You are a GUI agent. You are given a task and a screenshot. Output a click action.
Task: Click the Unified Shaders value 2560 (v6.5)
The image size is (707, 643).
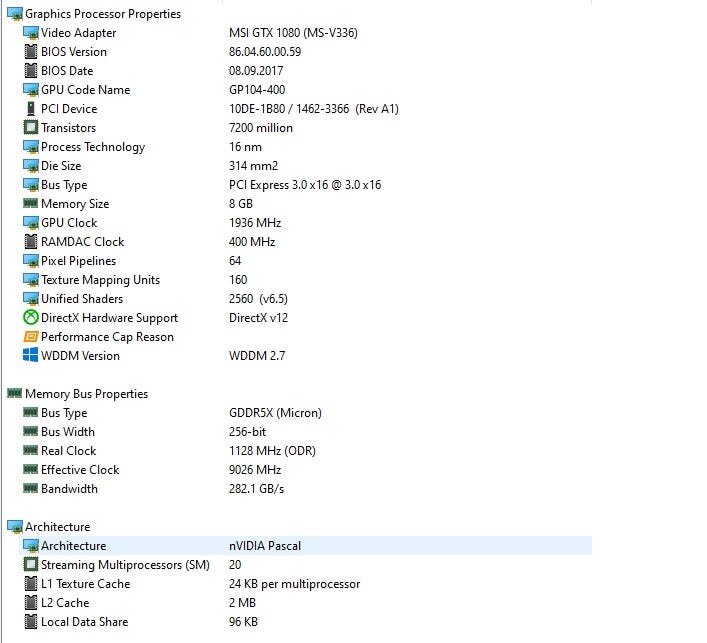[258, 299]
